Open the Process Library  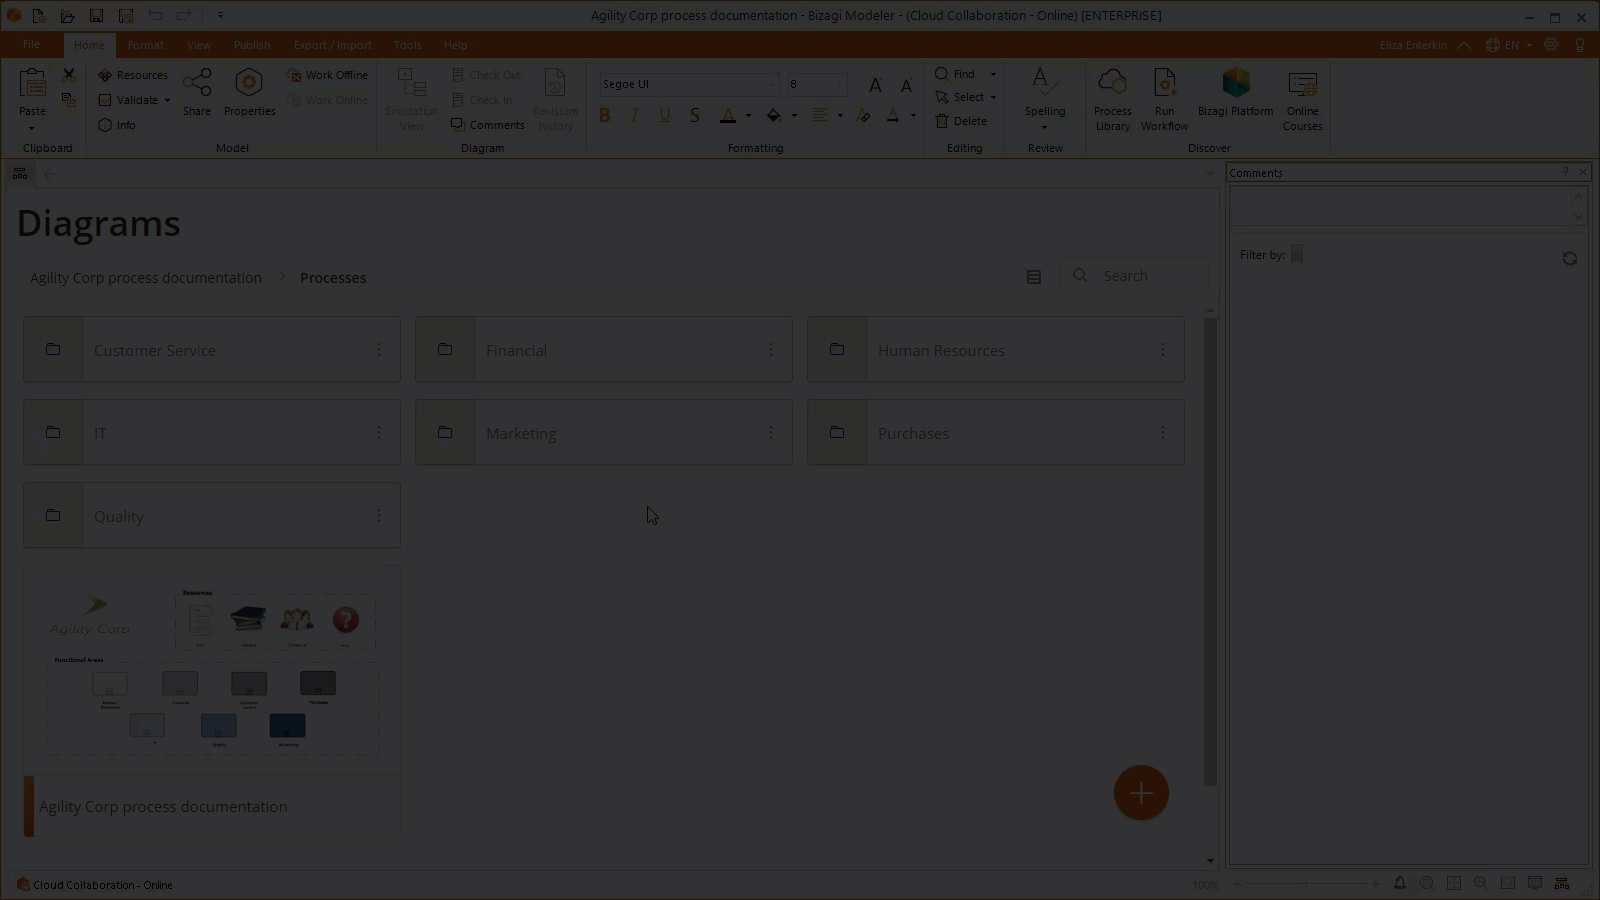click(x=1112, y=100)
